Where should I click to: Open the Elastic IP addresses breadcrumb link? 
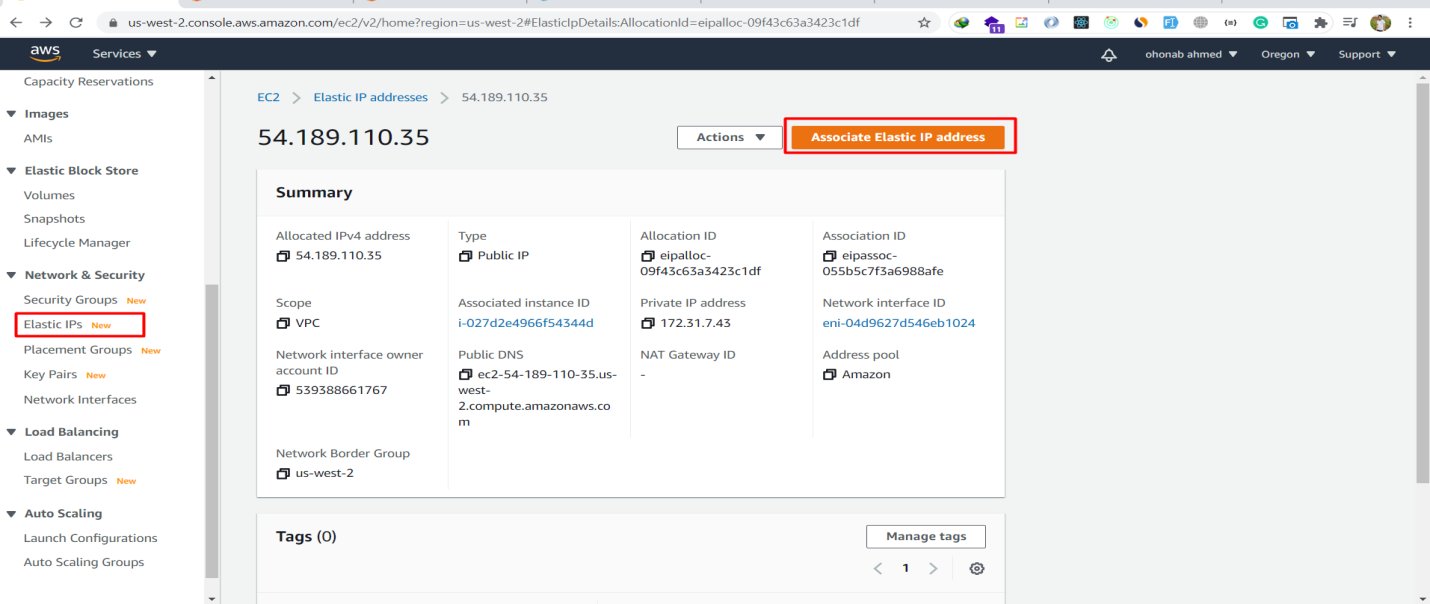(370, 97)
